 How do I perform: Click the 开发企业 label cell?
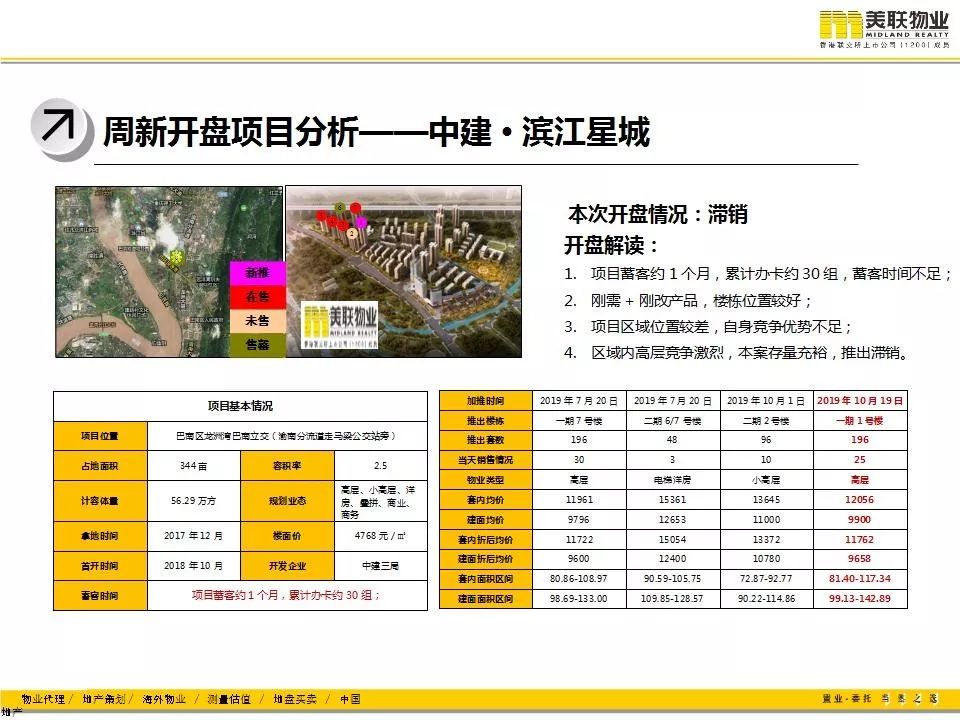tap(287, 566)
